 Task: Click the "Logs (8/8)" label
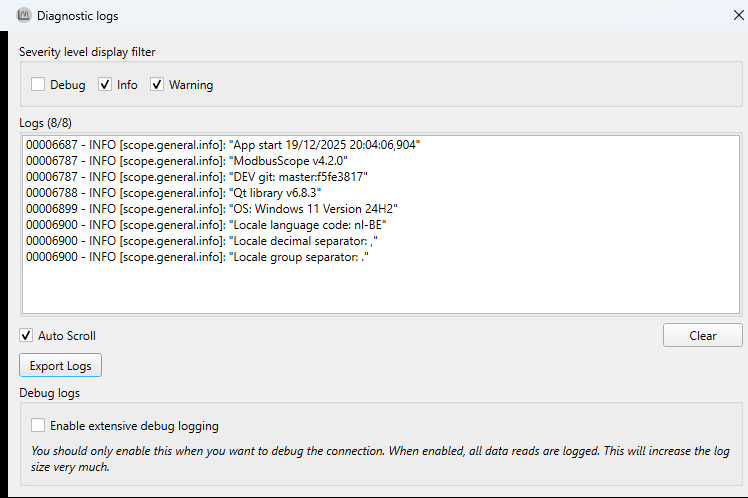point(45,123)
